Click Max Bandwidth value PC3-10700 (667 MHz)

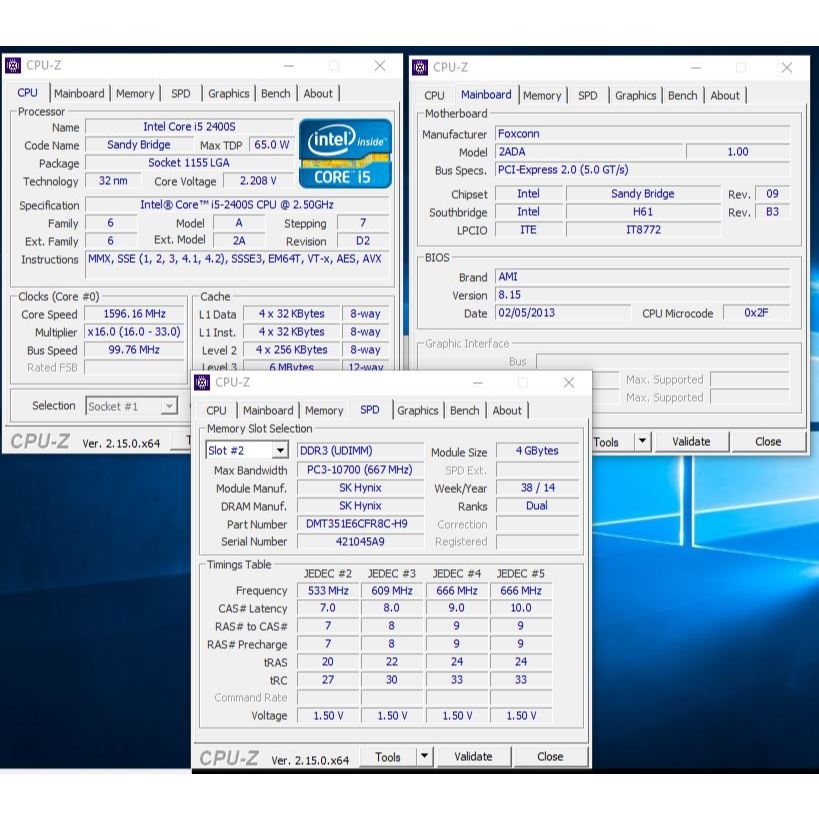coord(360,470)
